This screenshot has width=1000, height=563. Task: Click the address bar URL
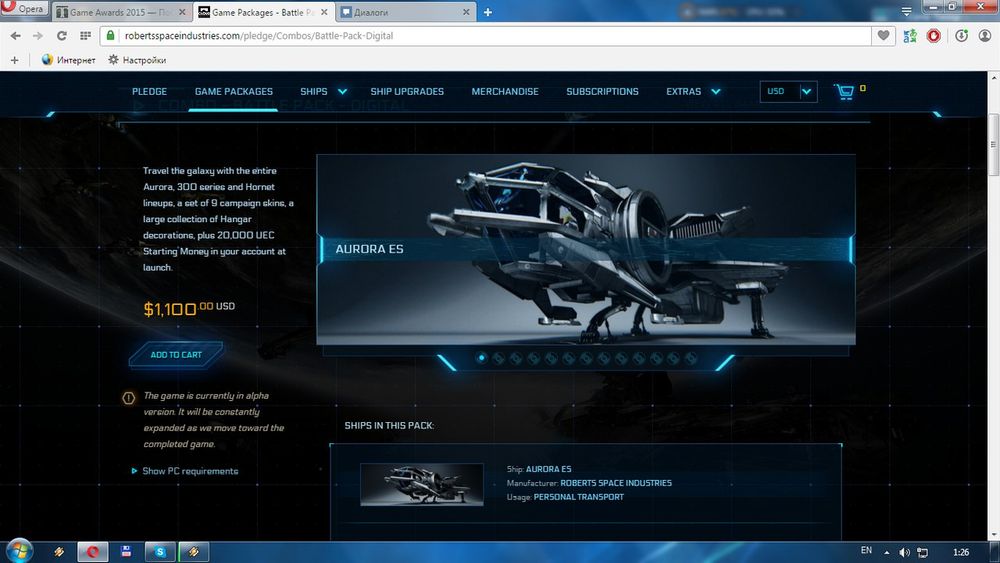tap(259, 36)
